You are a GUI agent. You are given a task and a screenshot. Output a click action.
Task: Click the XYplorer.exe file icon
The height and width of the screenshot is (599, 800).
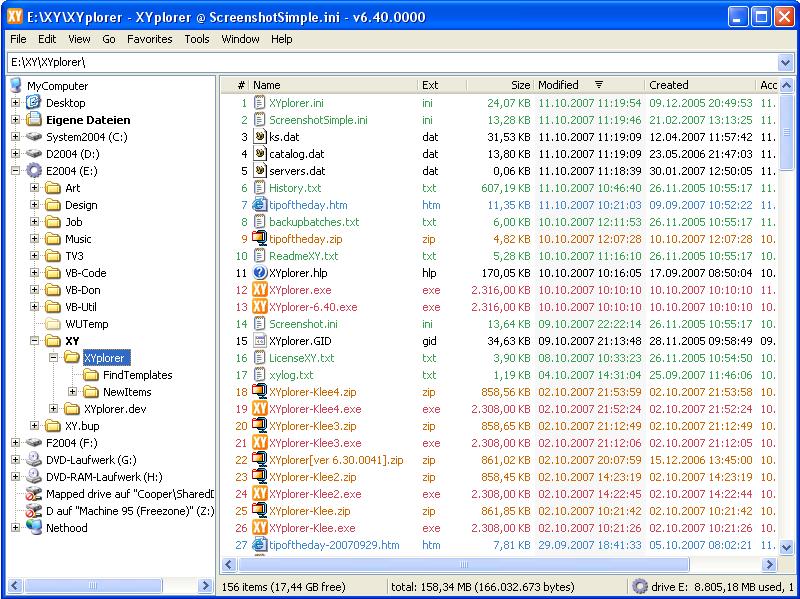click(260, 290)
